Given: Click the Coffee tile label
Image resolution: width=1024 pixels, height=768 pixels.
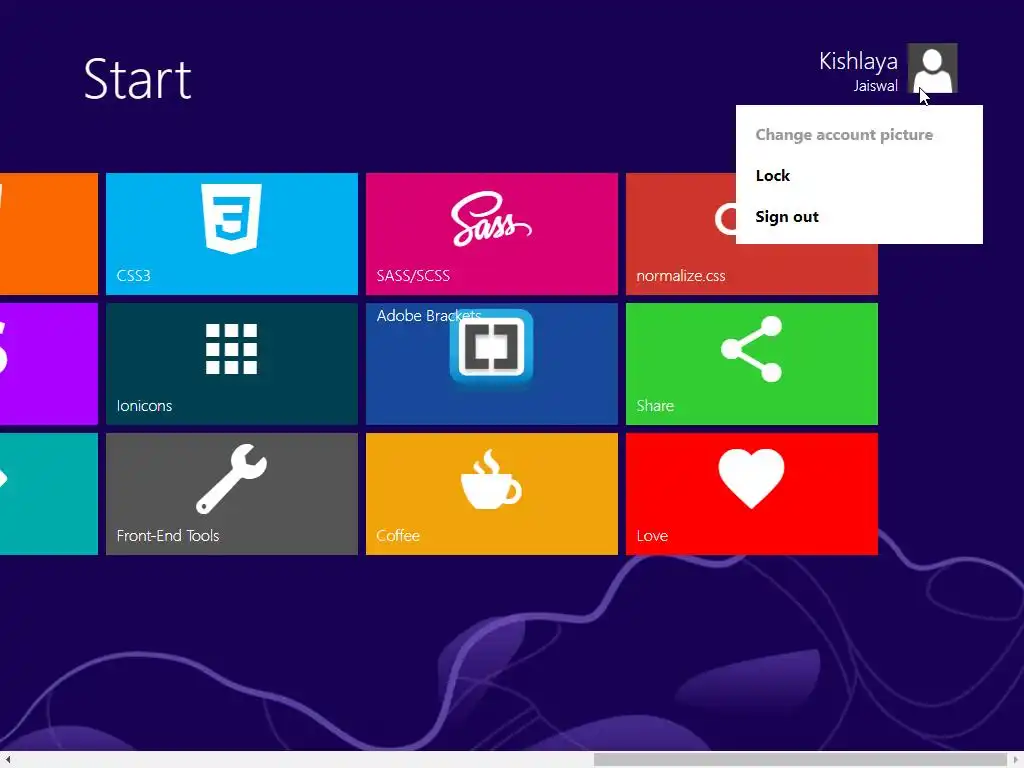Looking at the screenshot, I should coord(398,536).
